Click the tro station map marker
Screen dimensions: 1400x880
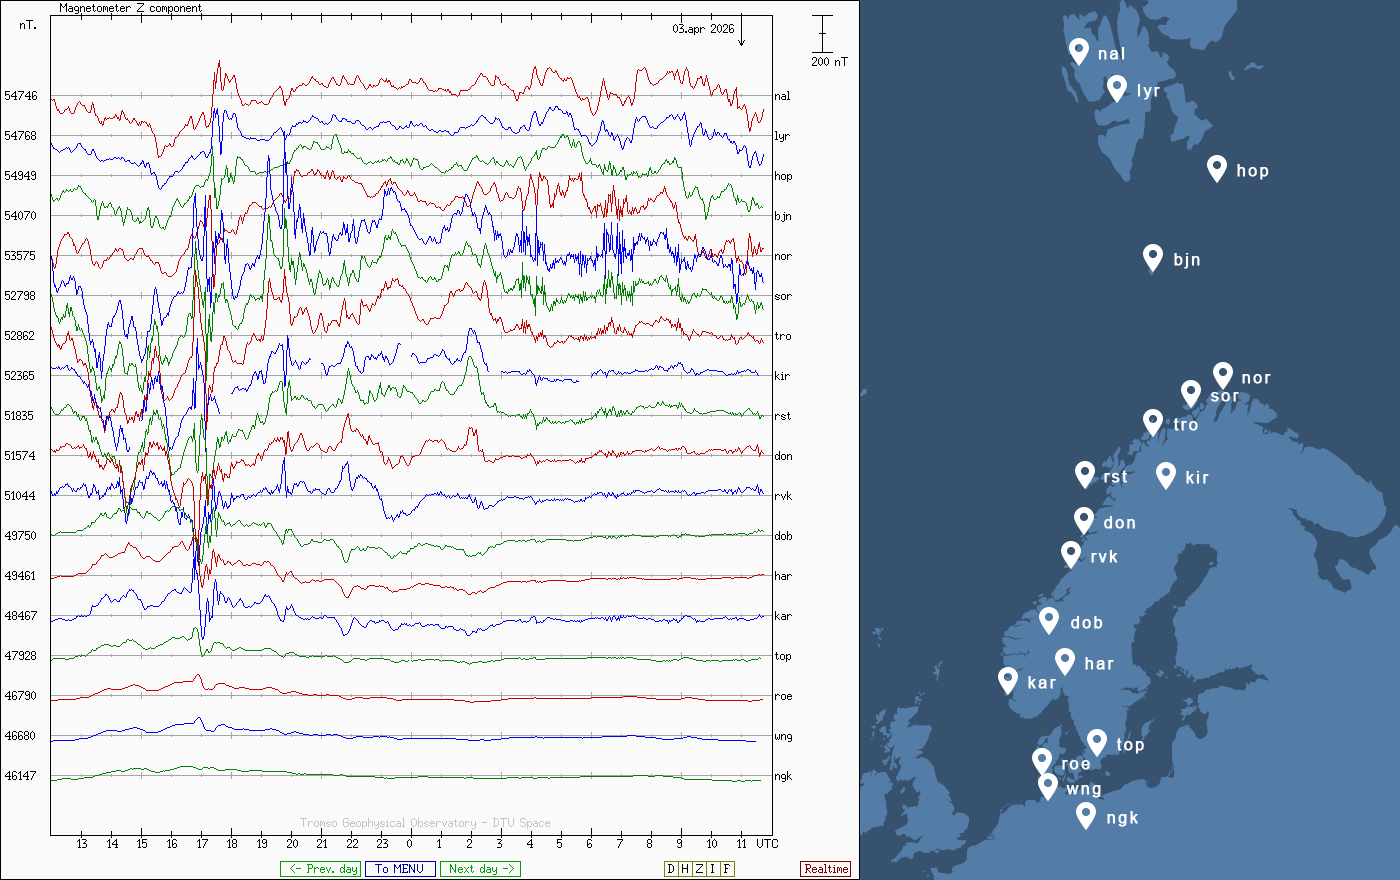click(x=1152, y=422)
